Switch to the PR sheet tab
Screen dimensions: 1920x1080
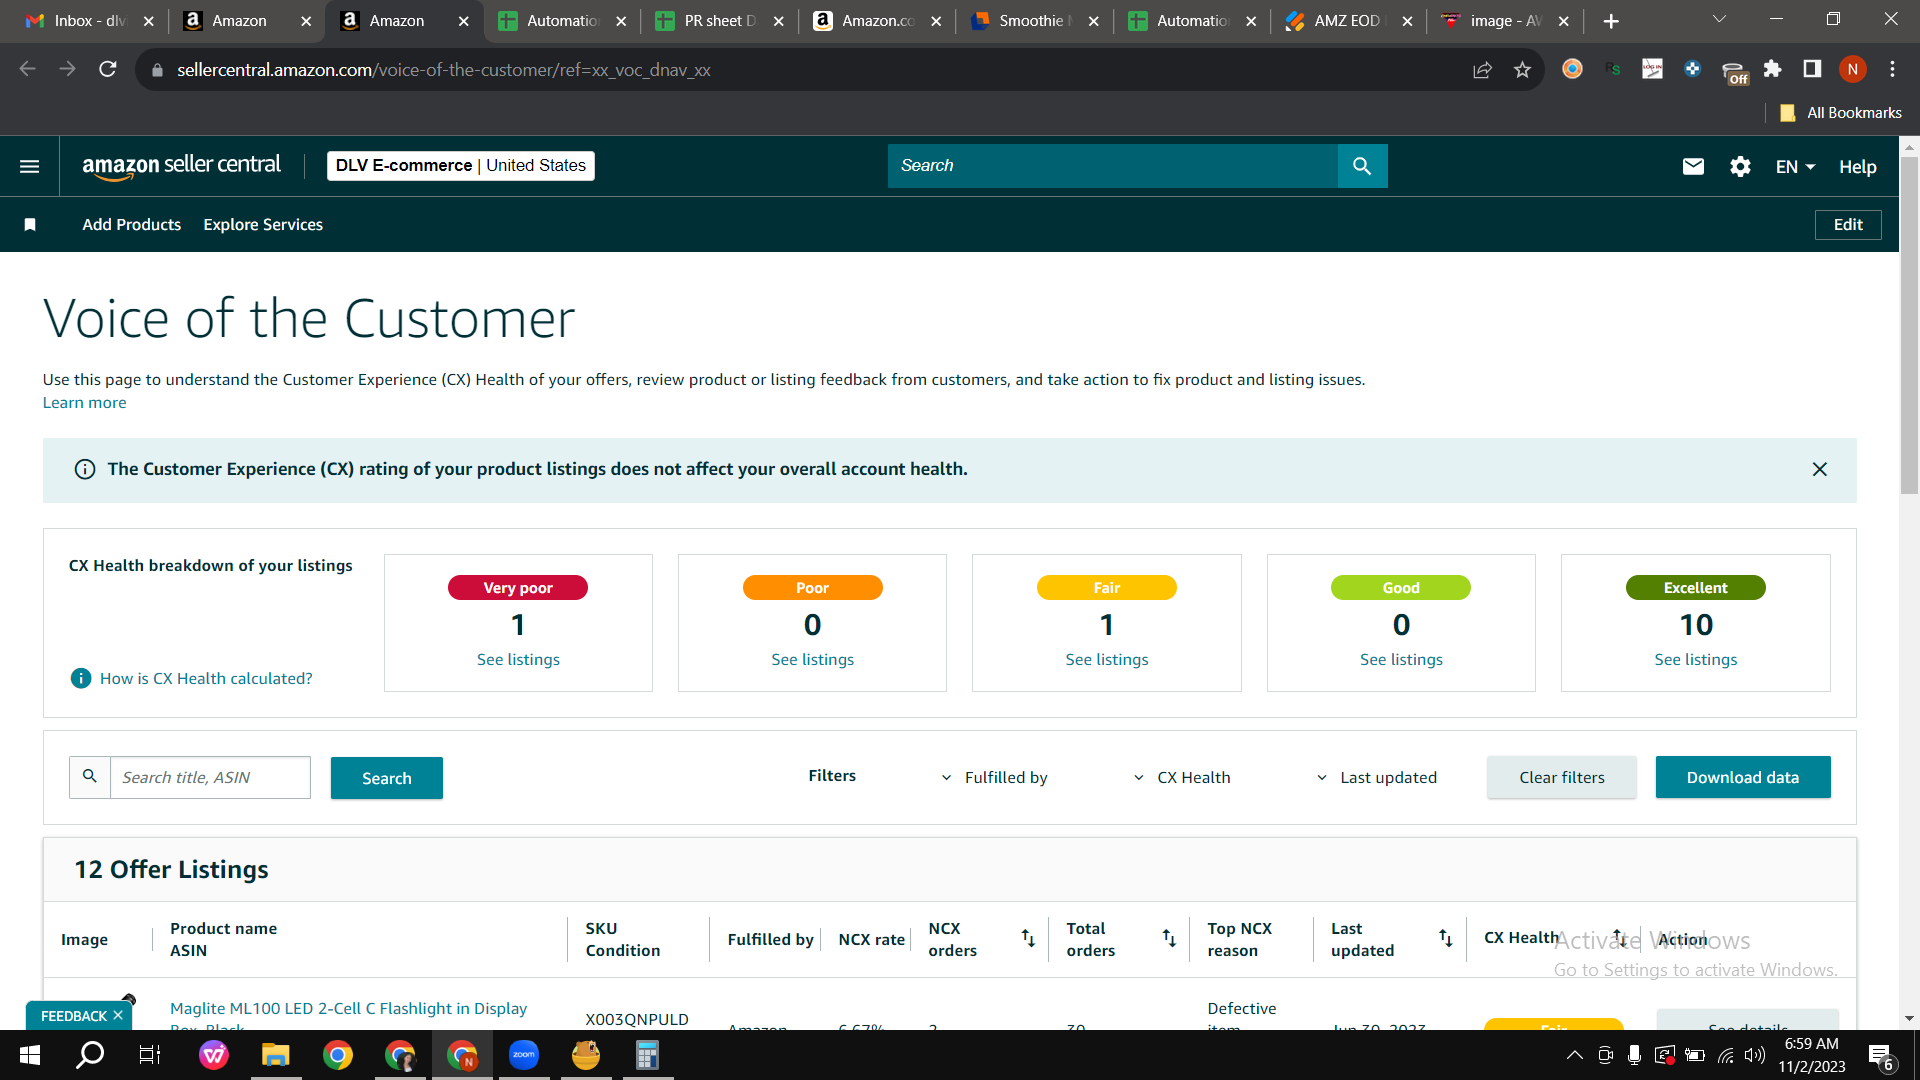(x=719, y=21)
